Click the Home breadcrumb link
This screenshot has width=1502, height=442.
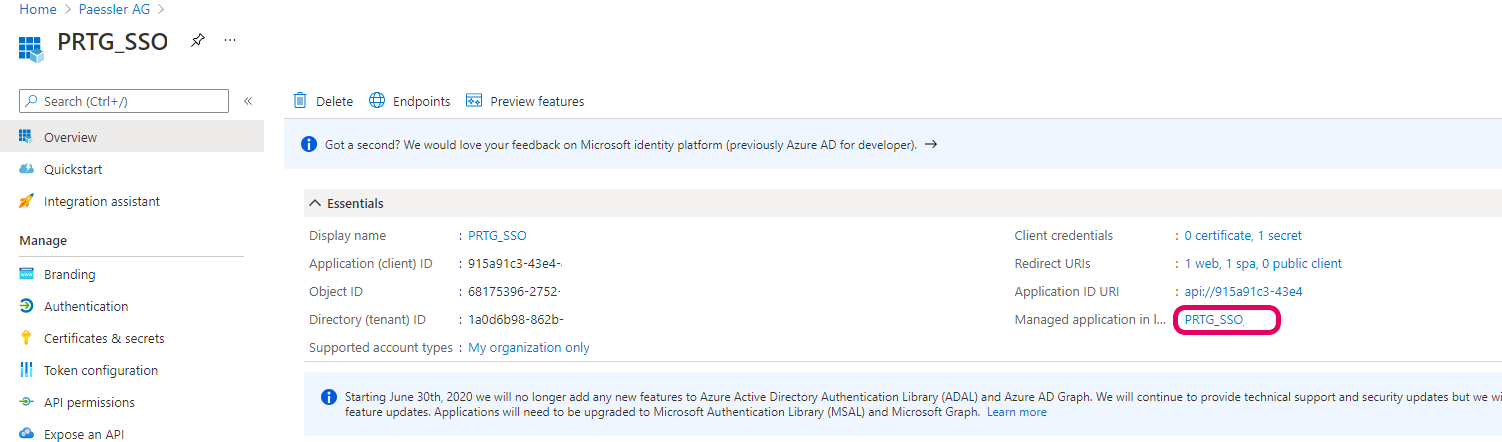point(38,9)
